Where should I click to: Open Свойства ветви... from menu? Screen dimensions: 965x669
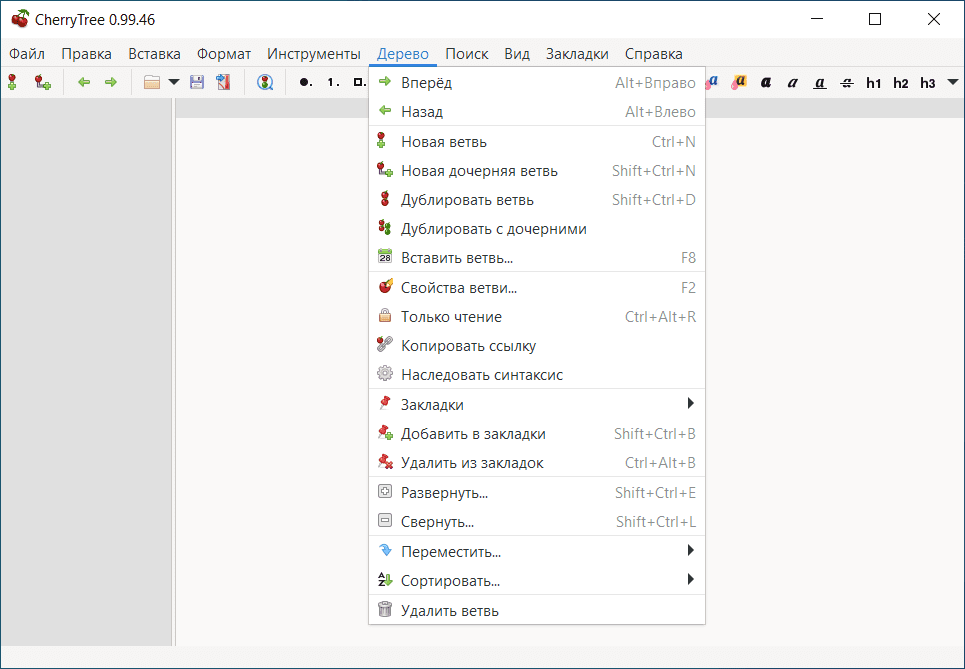point(537,287)
